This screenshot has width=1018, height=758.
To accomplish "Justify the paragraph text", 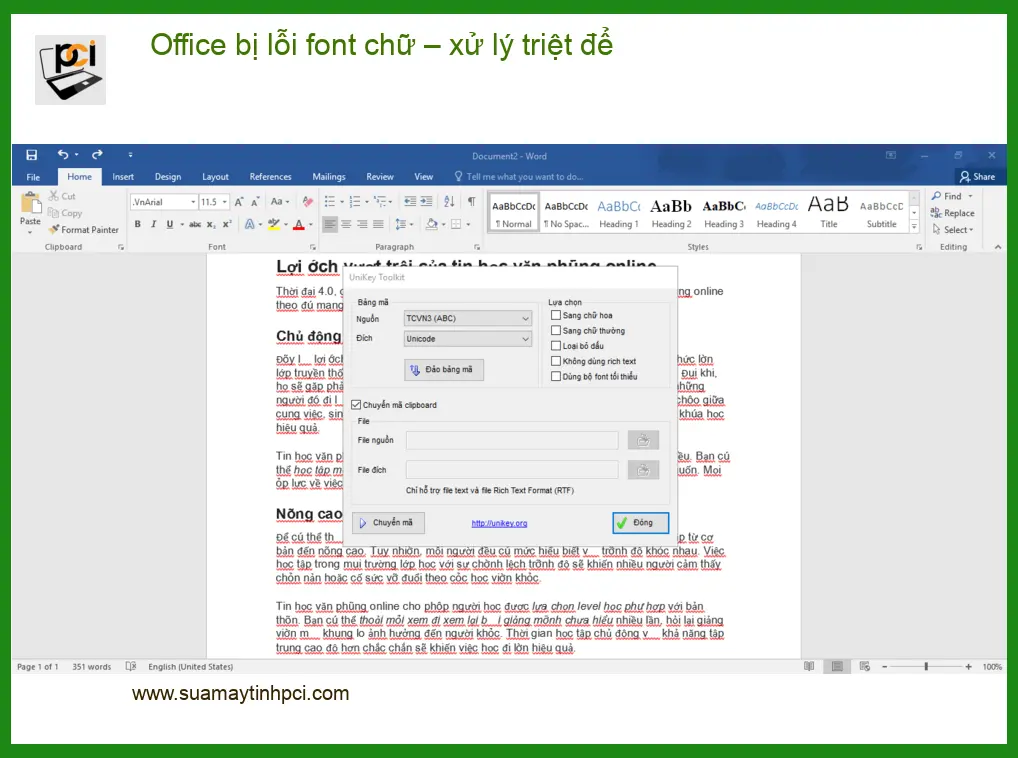I will click(378, 224).
